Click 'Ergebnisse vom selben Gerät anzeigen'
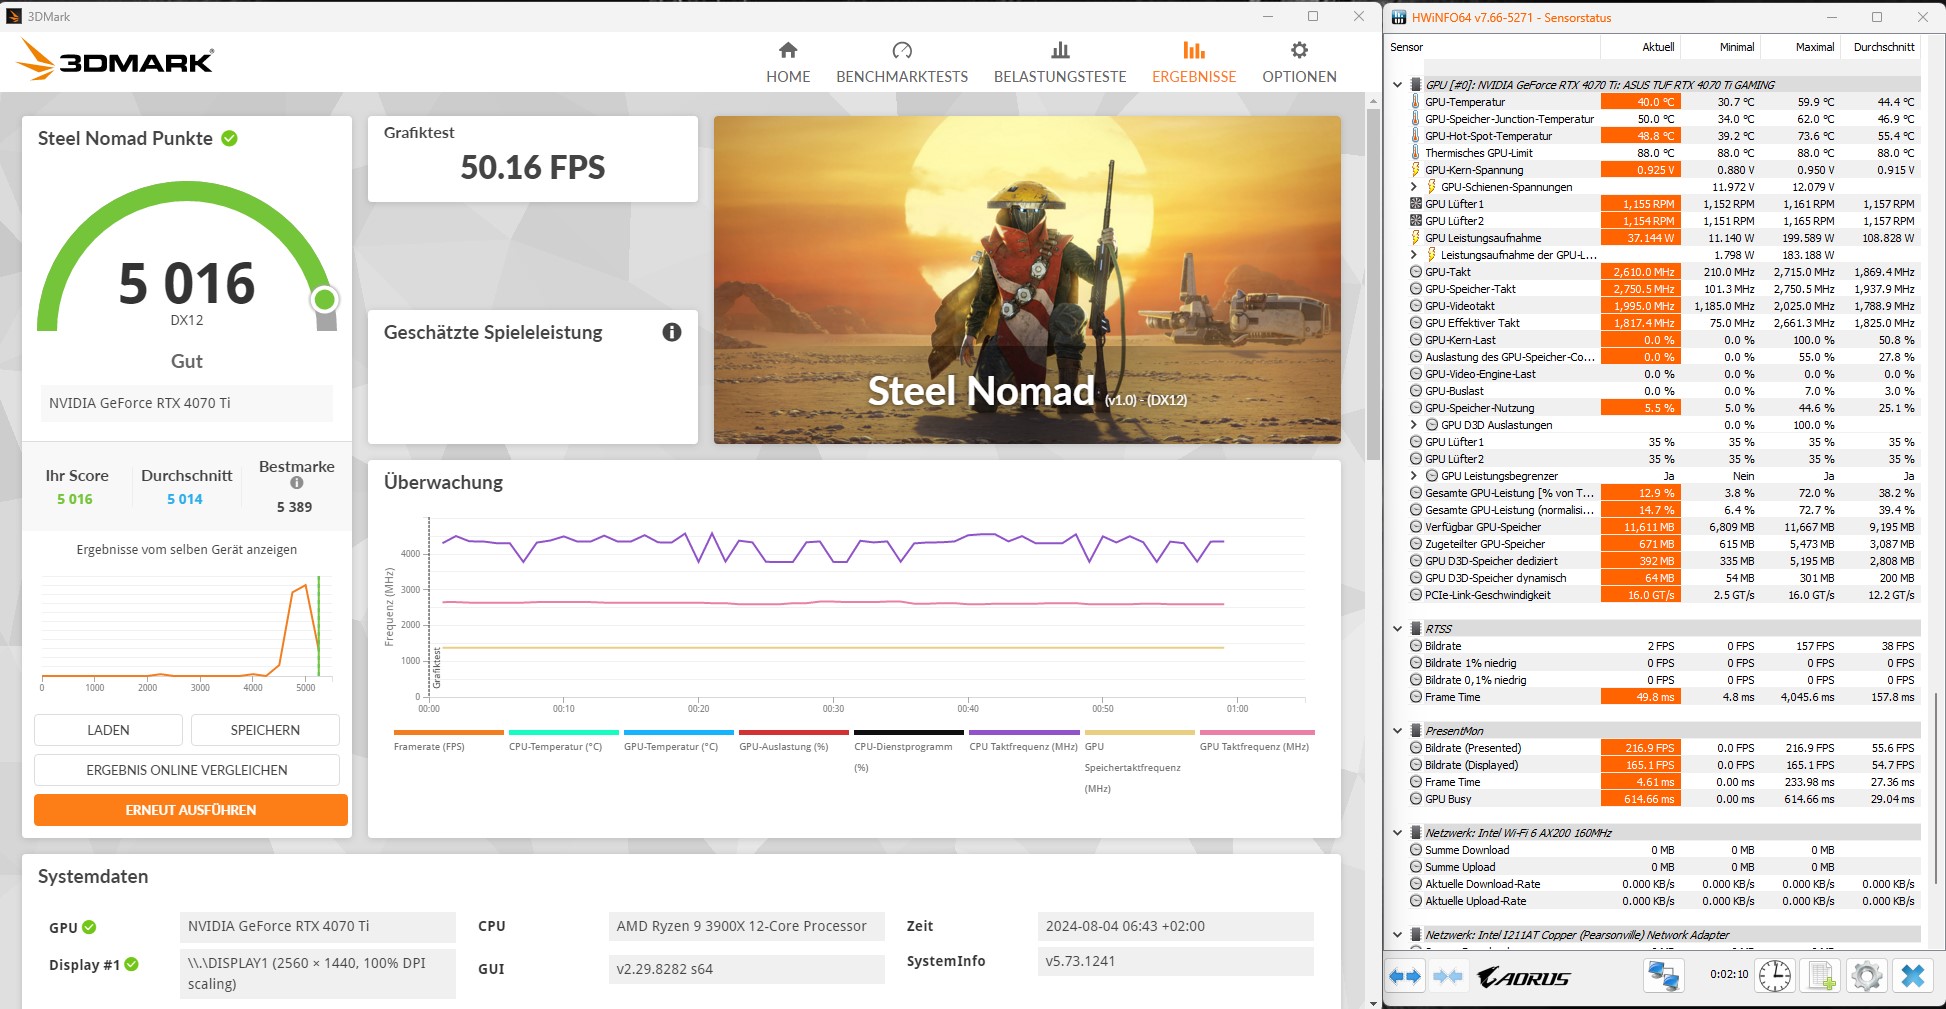The width and height of the screenshot is (1946, 1009). tap(187, 550)
